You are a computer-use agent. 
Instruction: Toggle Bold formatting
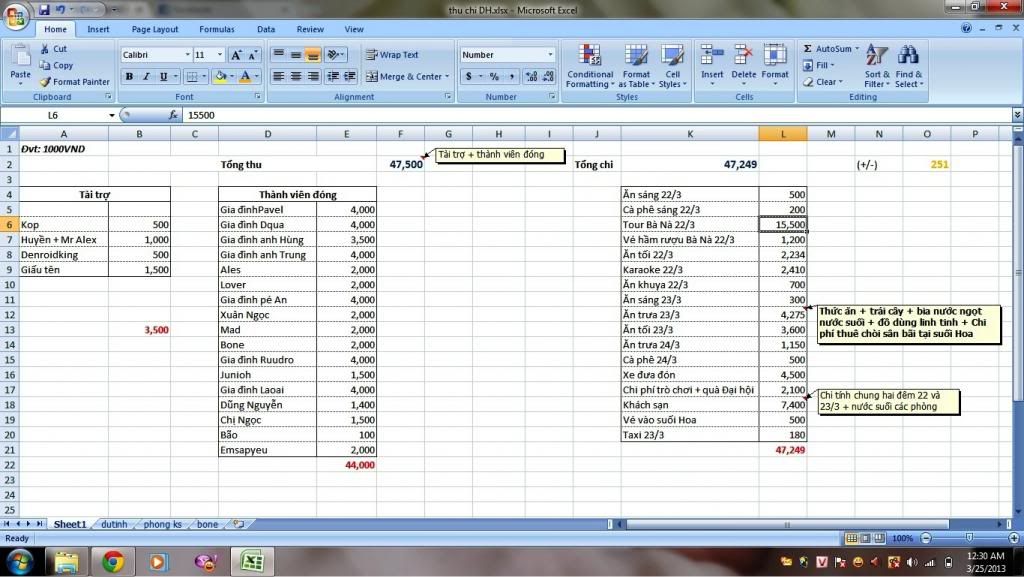(129, 77)
